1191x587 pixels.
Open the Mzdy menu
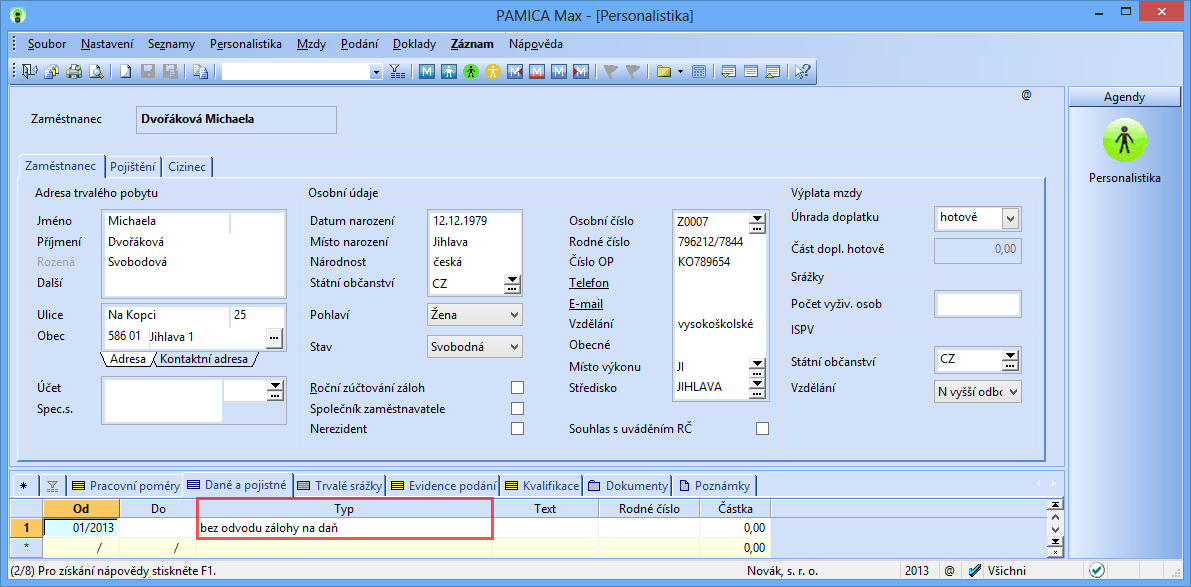(311, 44)
